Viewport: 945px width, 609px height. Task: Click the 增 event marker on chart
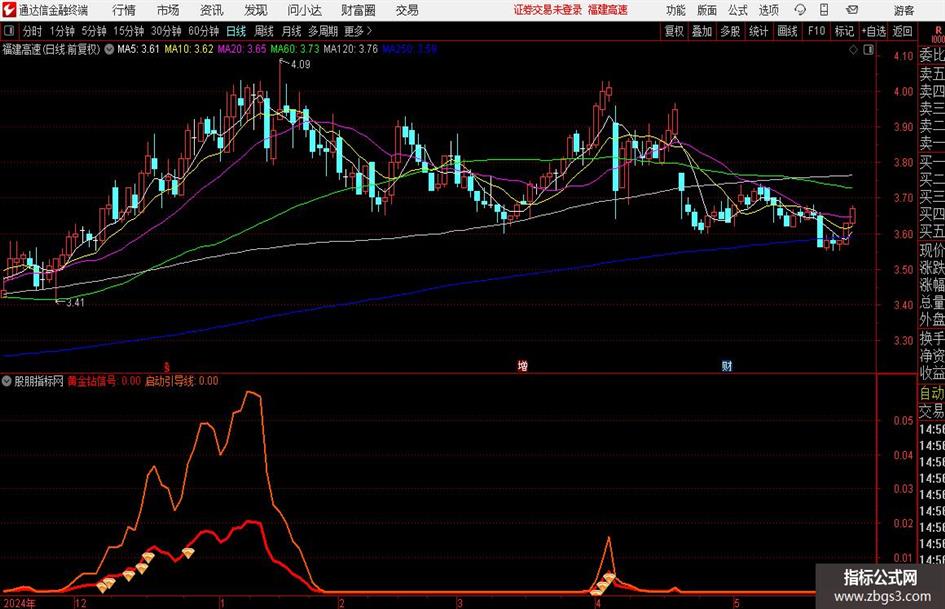[523, 366]
